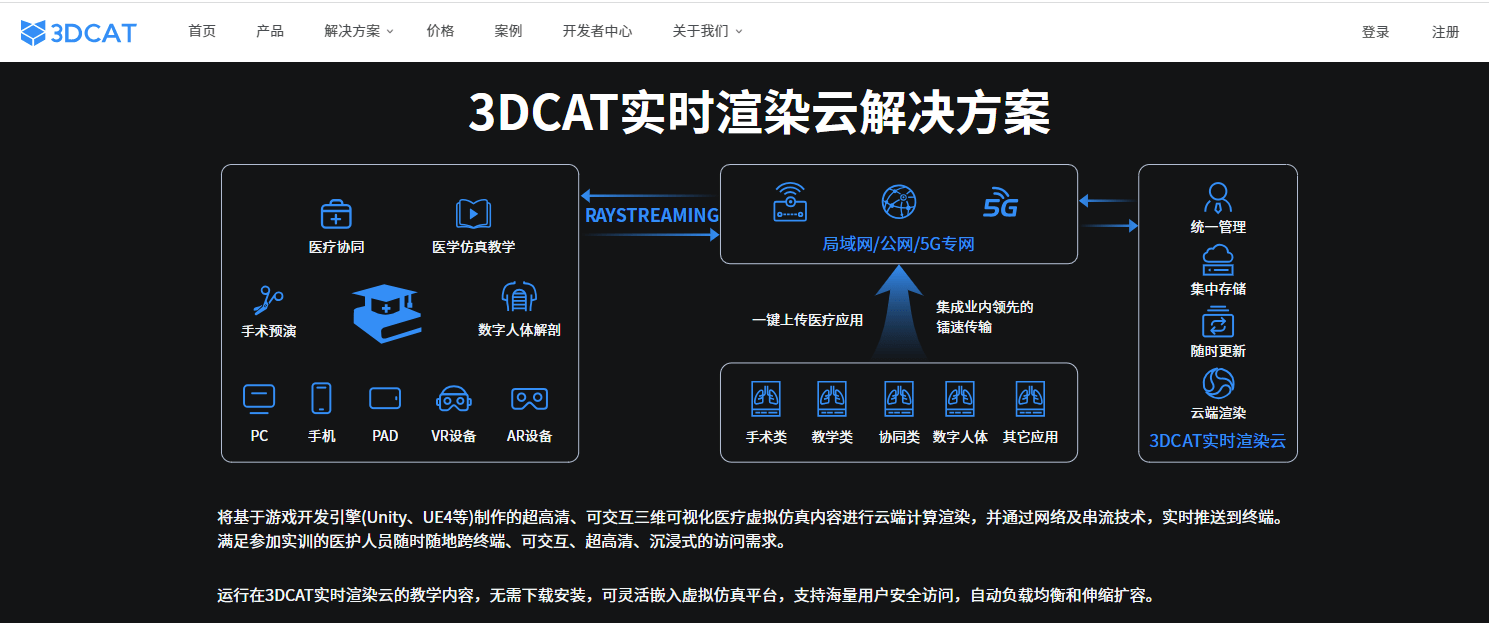Click the 随时更新 refresh icon
1489x623 pixels.
[1218, 322]
